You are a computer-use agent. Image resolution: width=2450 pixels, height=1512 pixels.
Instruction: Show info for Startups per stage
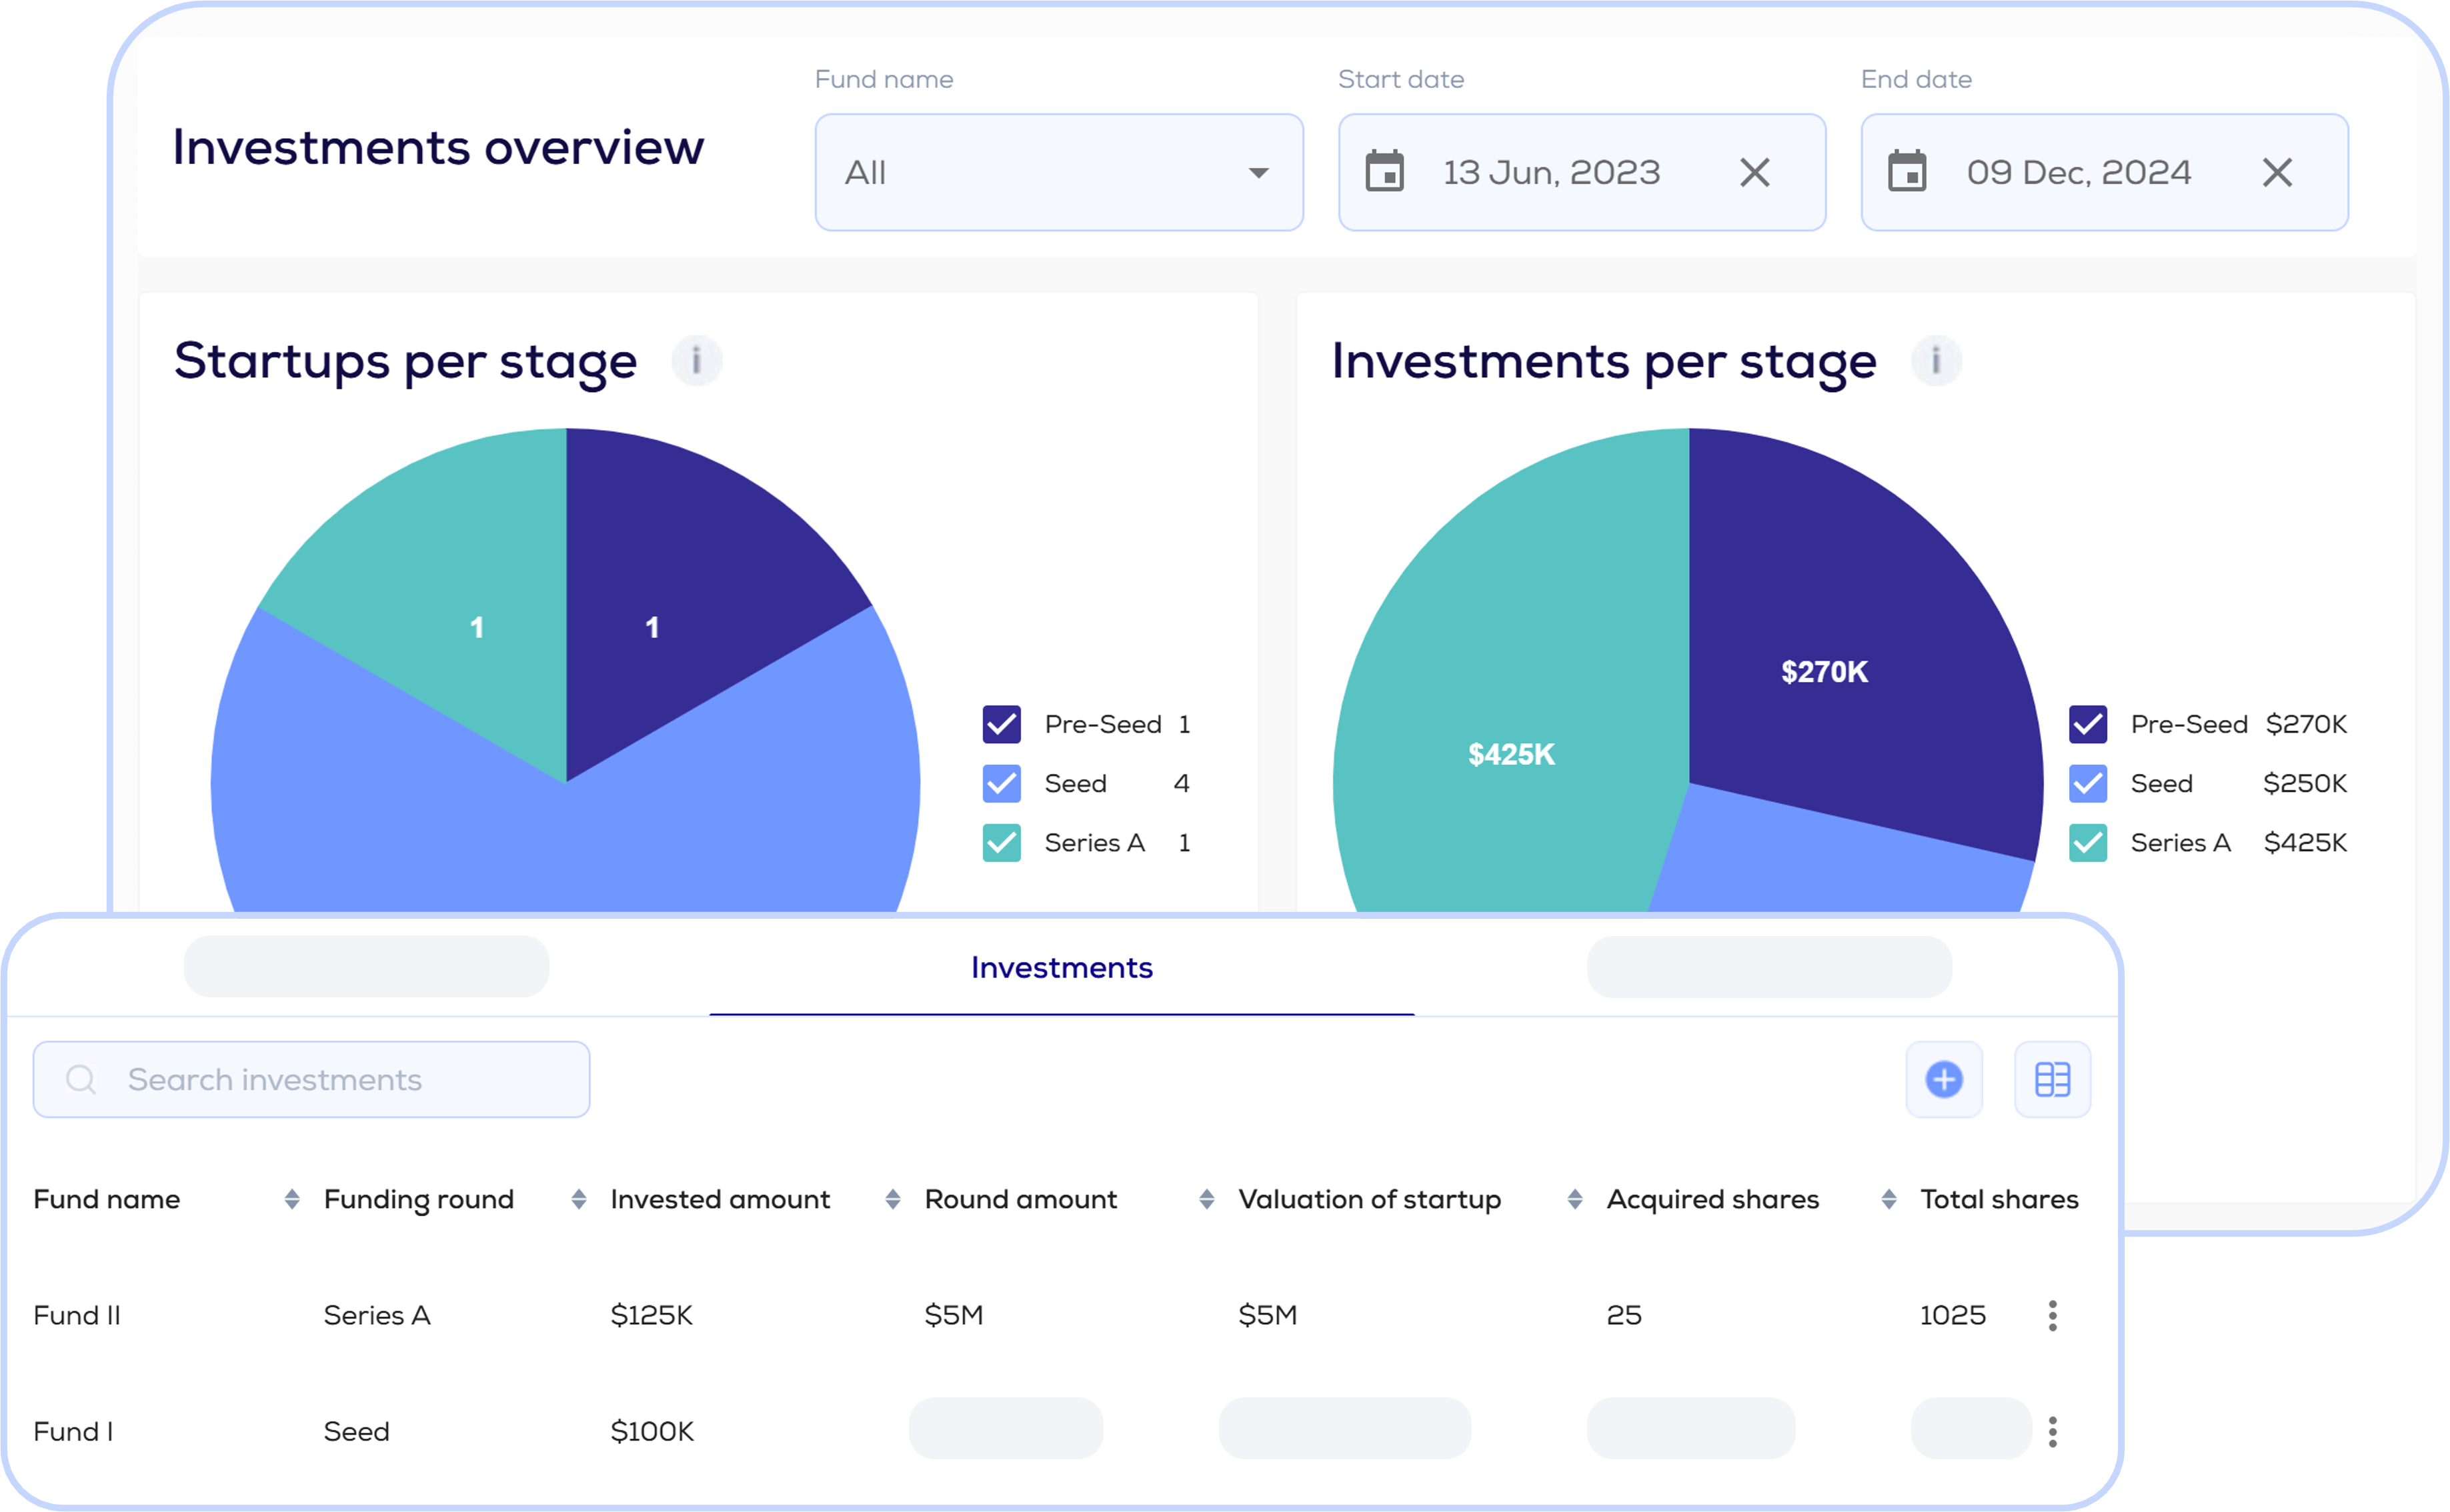(x=697, y=360)
